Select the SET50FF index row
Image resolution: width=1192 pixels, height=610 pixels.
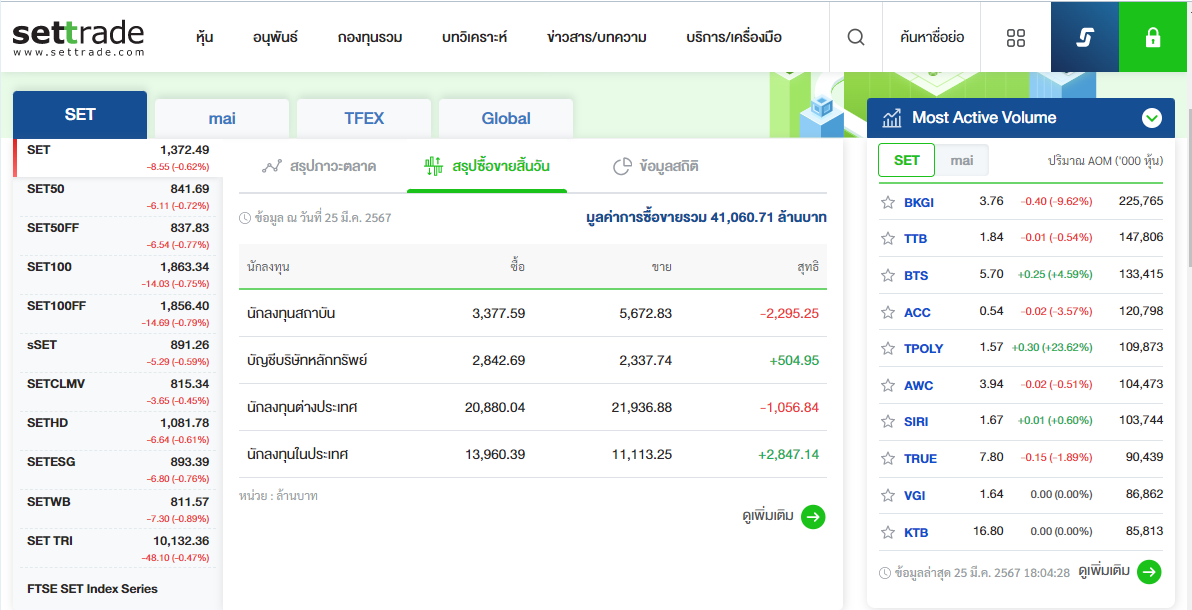pos(118,235)
